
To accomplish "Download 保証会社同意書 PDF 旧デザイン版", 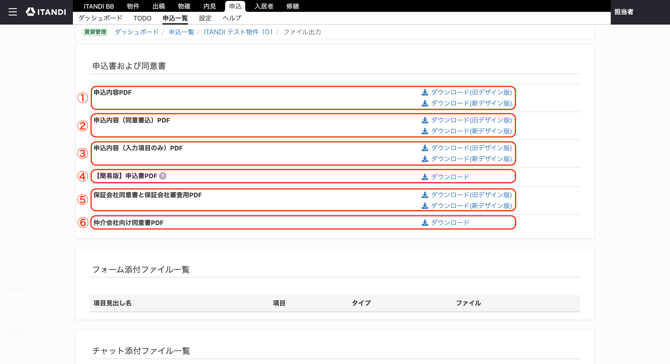I will click(x=467, y=195).
